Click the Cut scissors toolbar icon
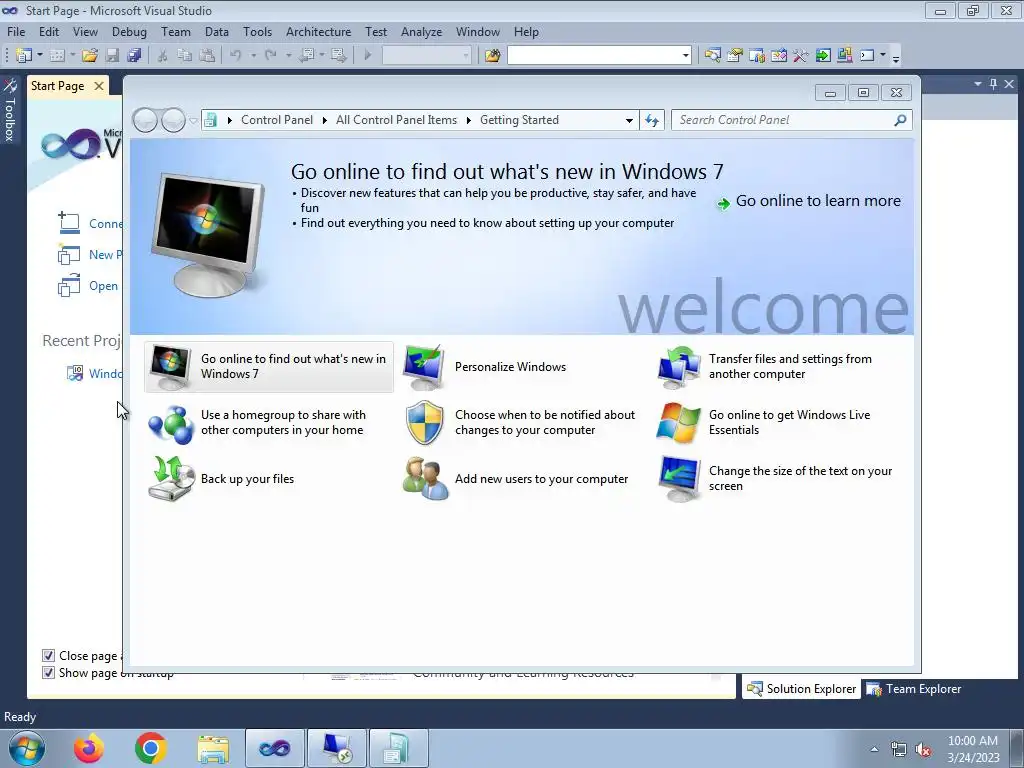1024x768 pixels. click(x=163, y=56)
